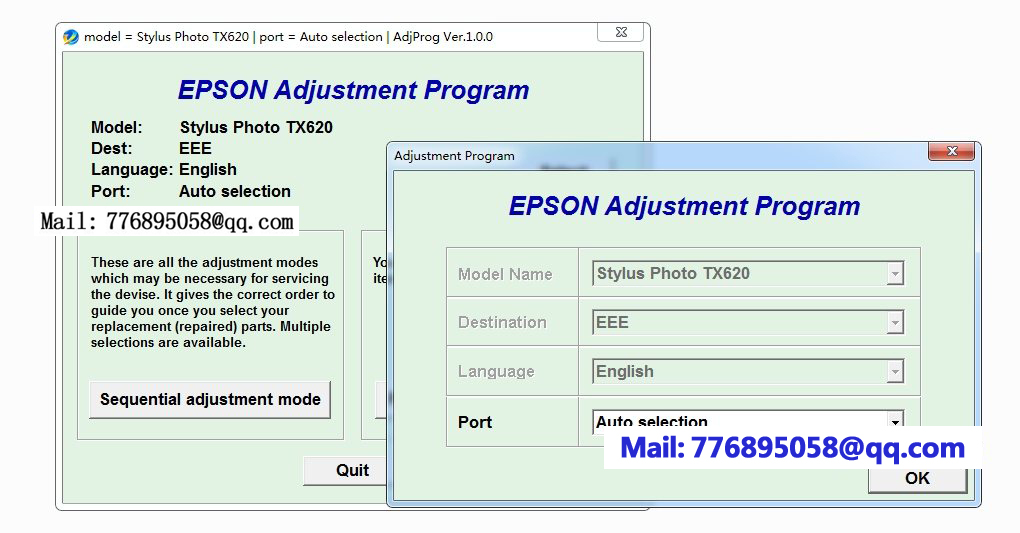This screenshot has width=1020, height=533.
Task: Open the Port dropdown arrow
Action: (x=895, y=420)
